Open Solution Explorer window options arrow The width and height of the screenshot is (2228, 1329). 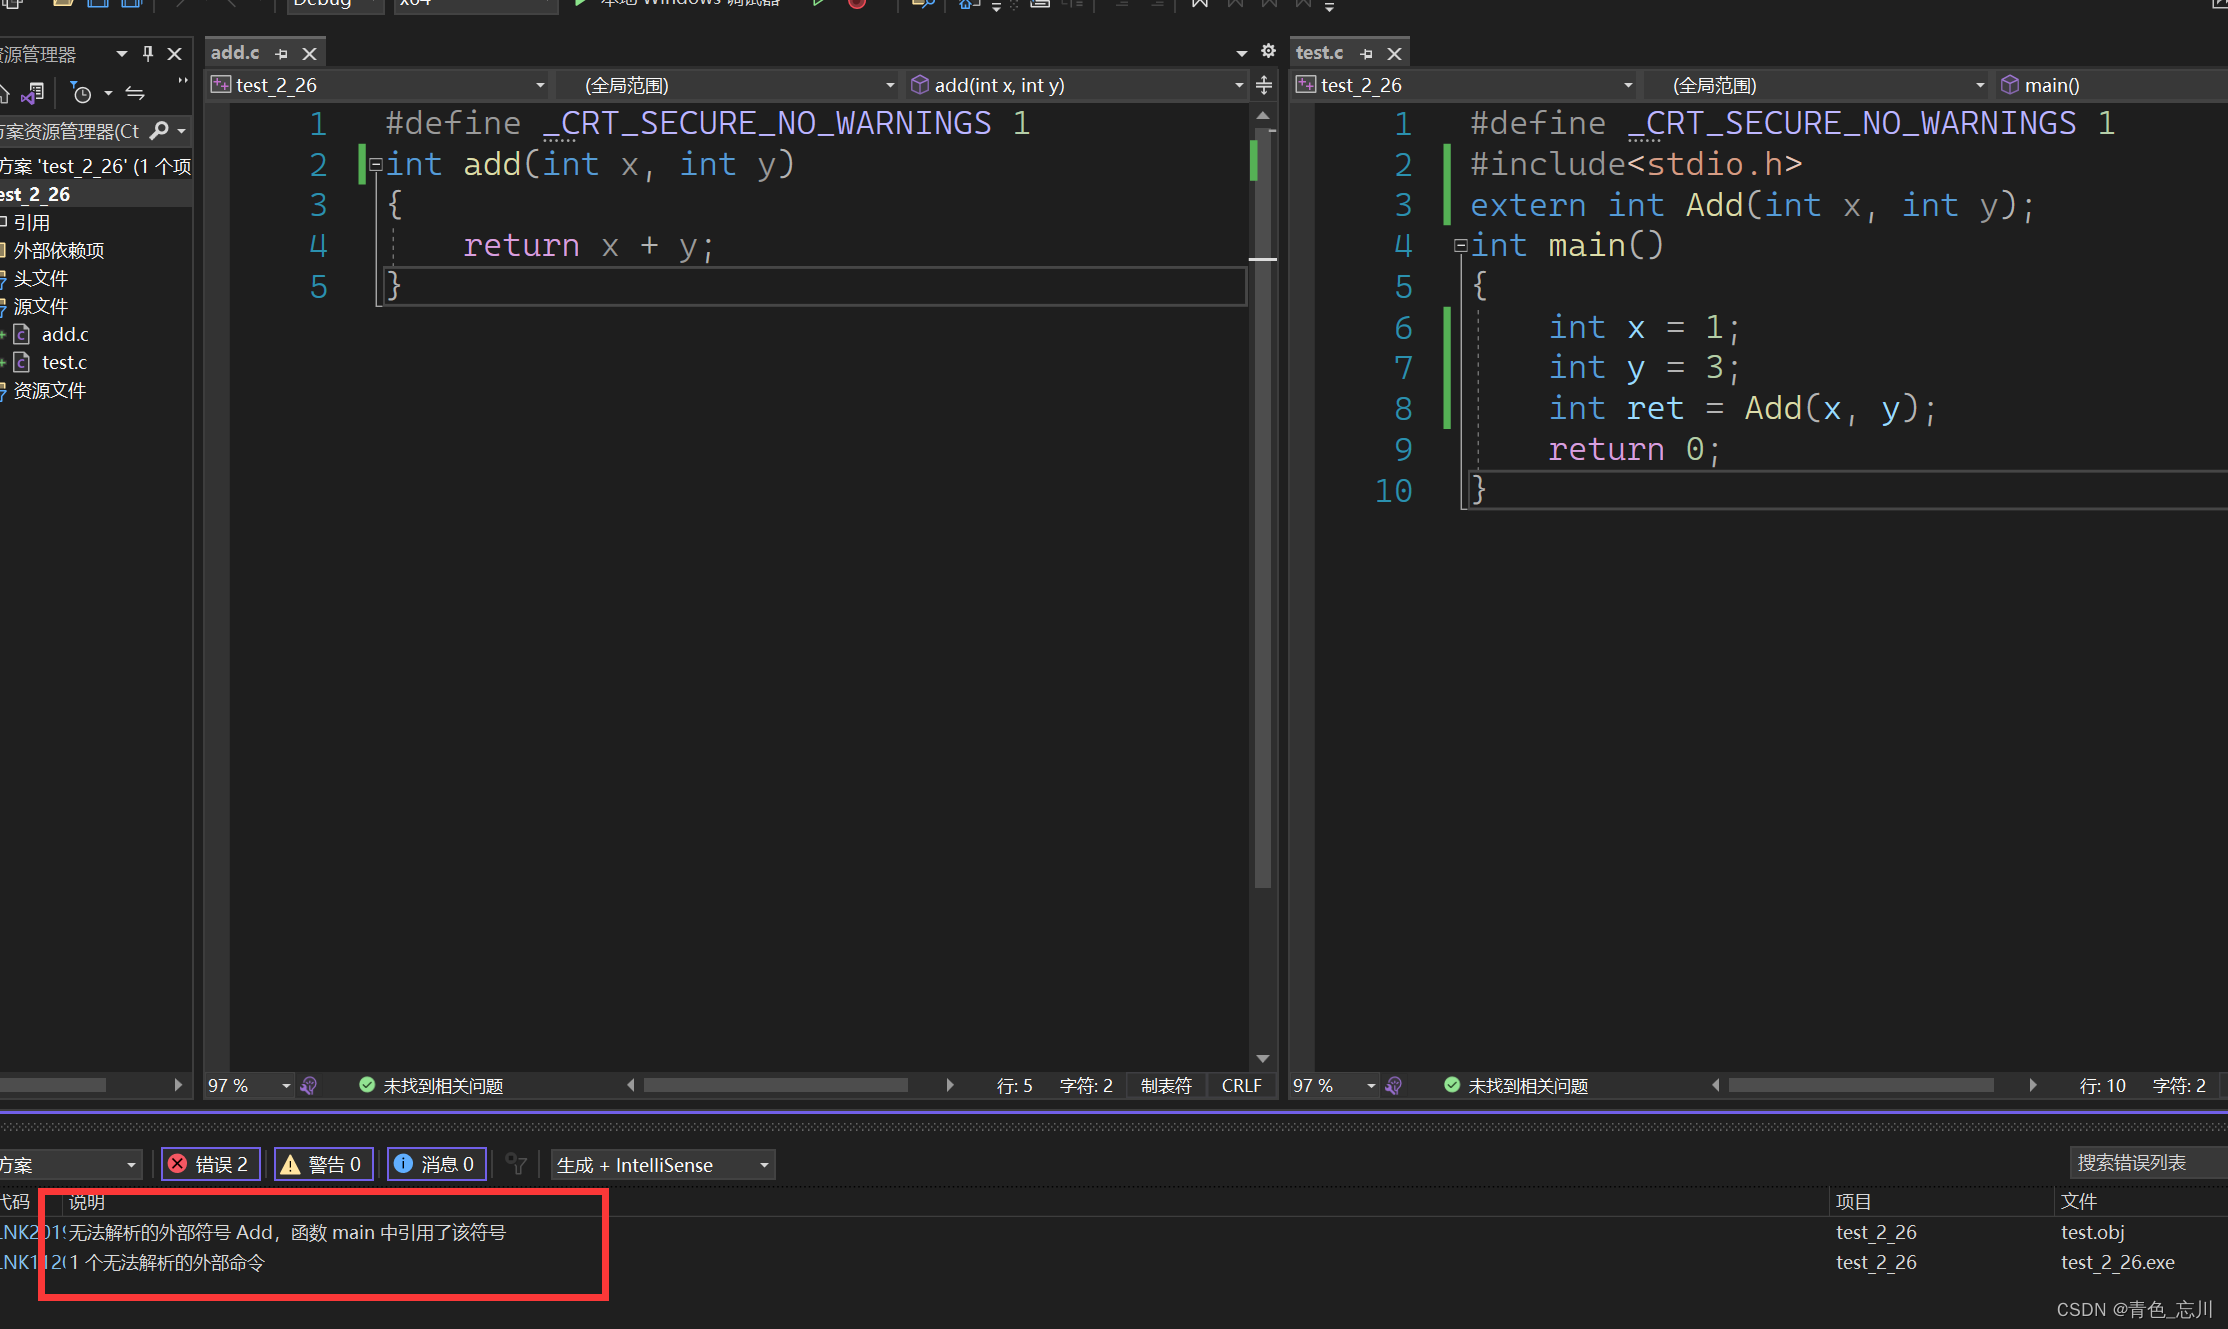tap(122, 54)
